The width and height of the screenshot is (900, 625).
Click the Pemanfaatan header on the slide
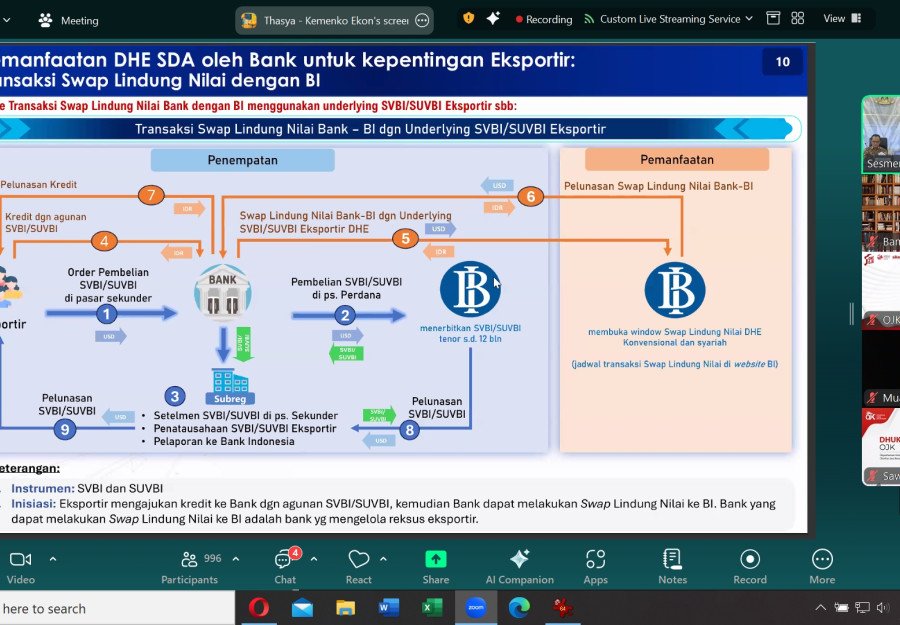tap(677, 160)
